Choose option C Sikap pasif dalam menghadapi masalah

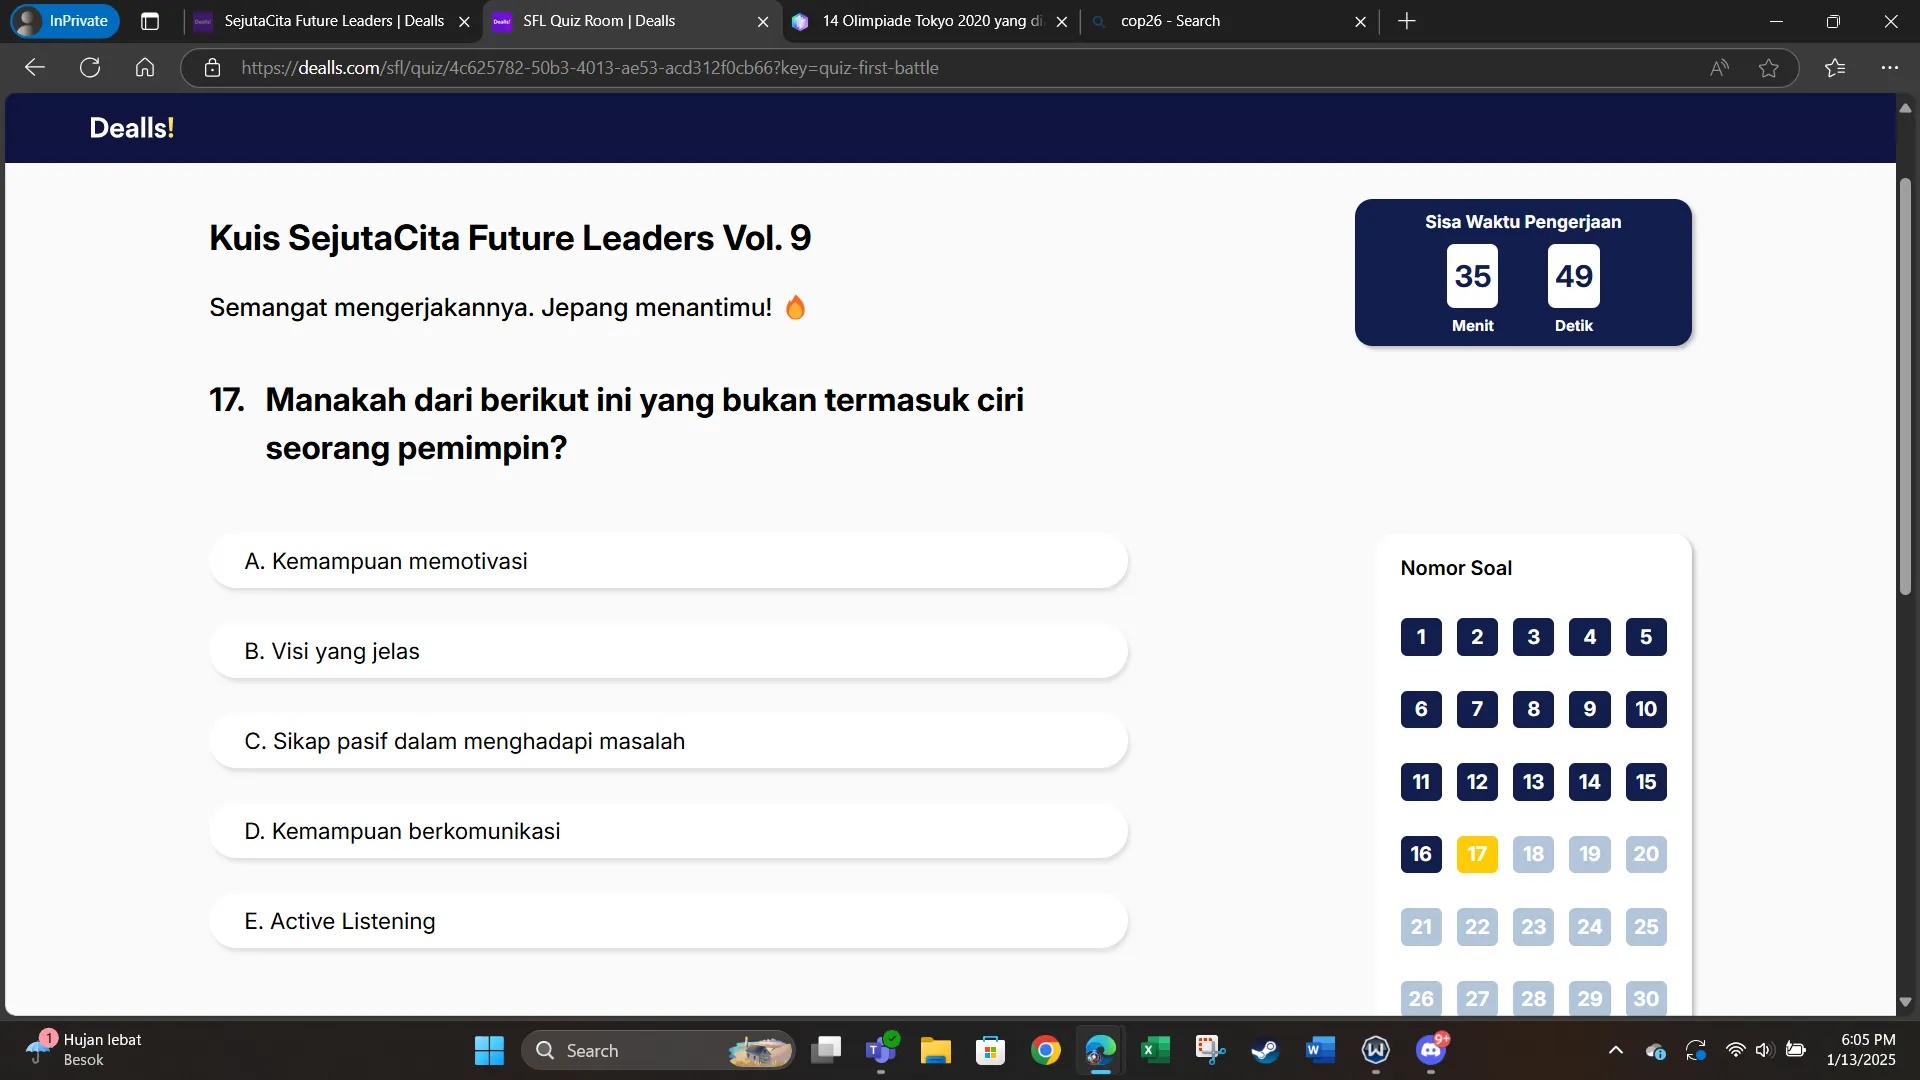[669, 741]
